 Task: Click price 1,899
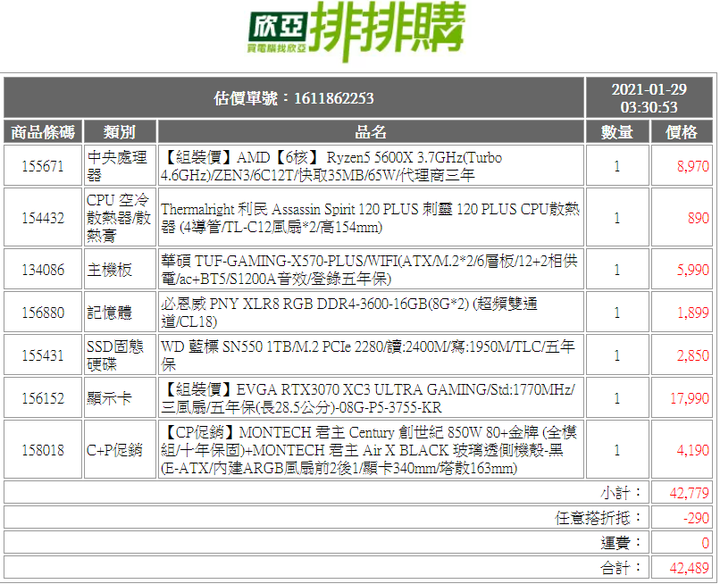point(693,313)
